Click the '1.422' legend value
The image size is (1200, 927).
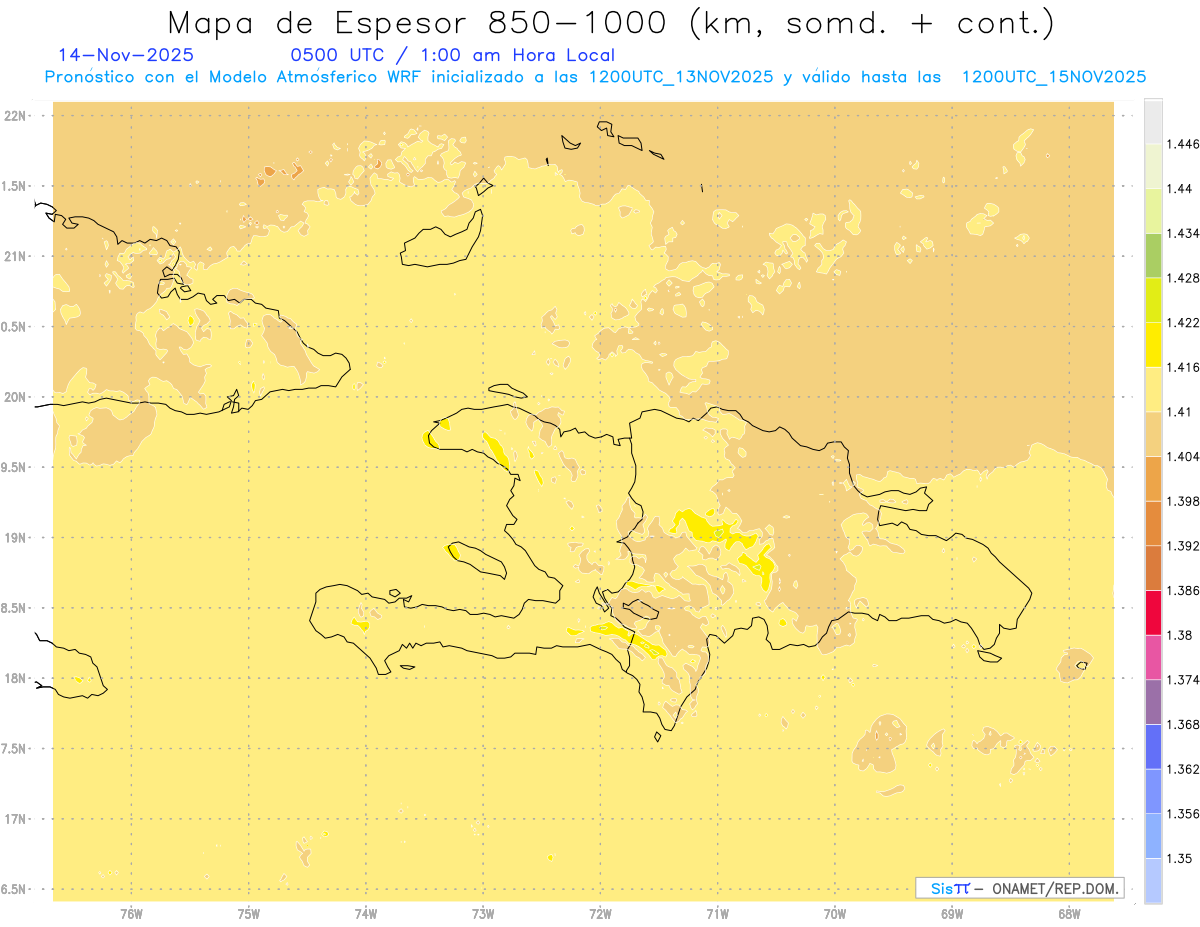tap(1182, 323)
